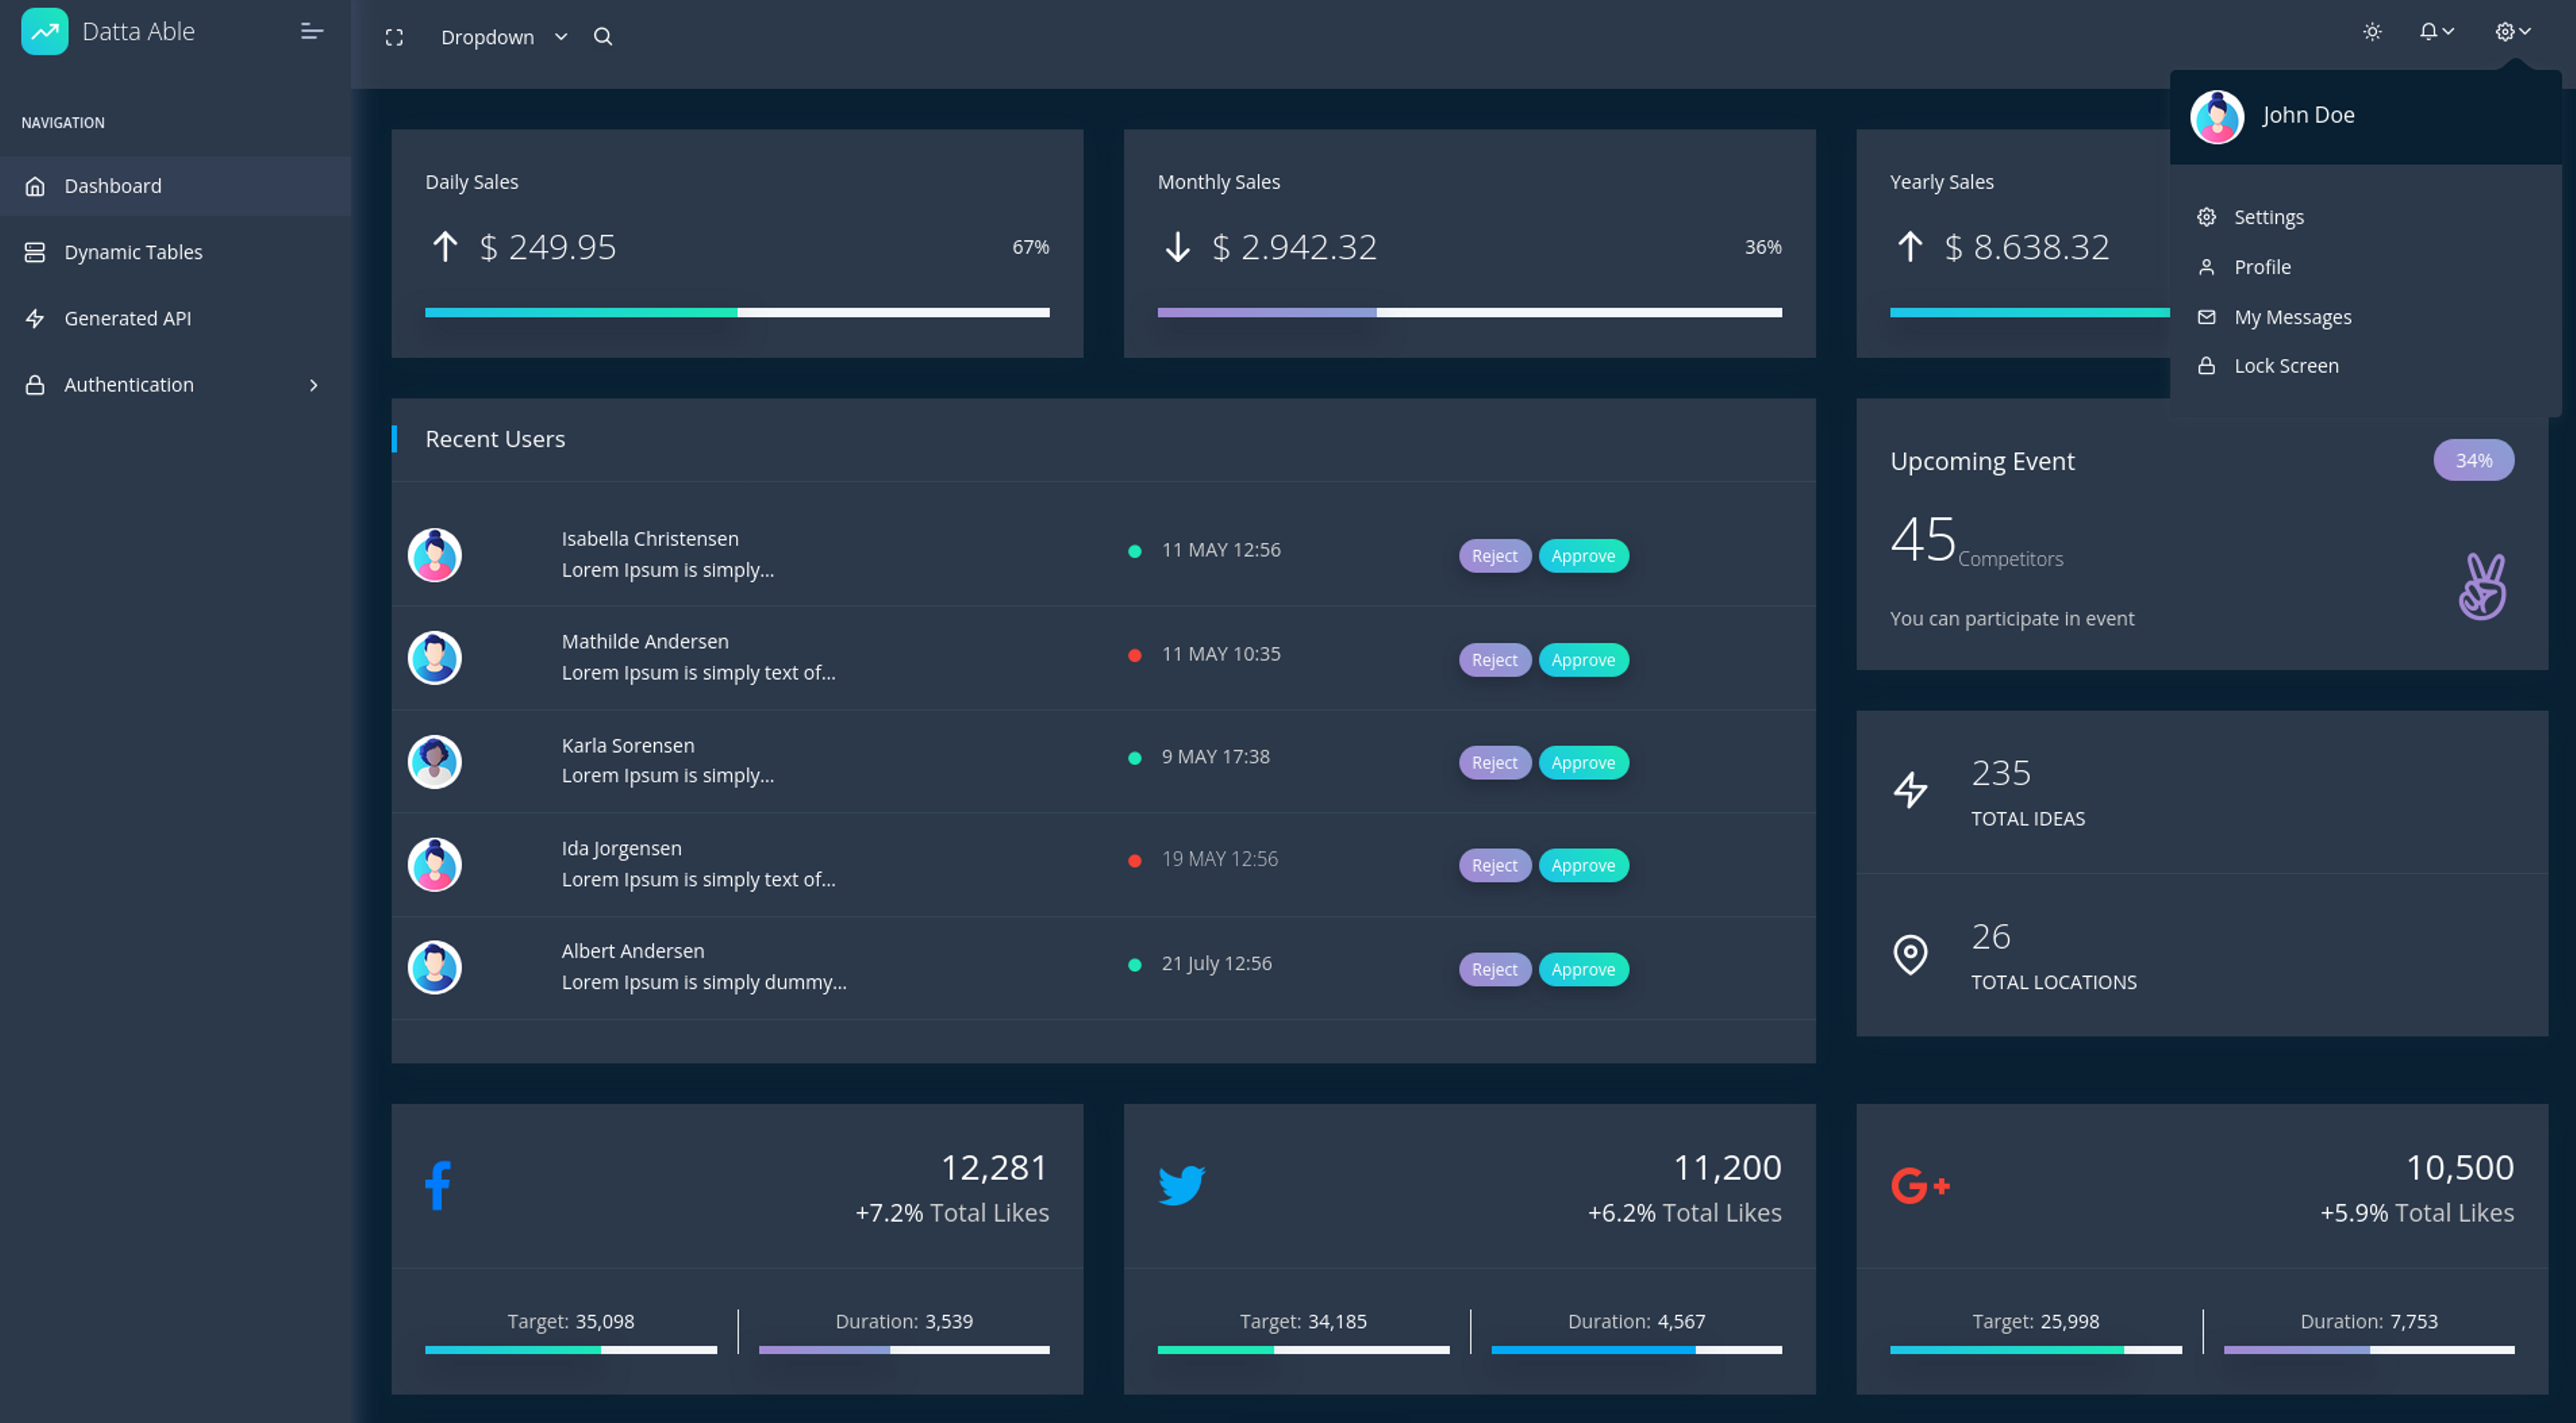Click the Total Ideas lightning icon
This screenshot has height=1423, width=2576.
1910,790
